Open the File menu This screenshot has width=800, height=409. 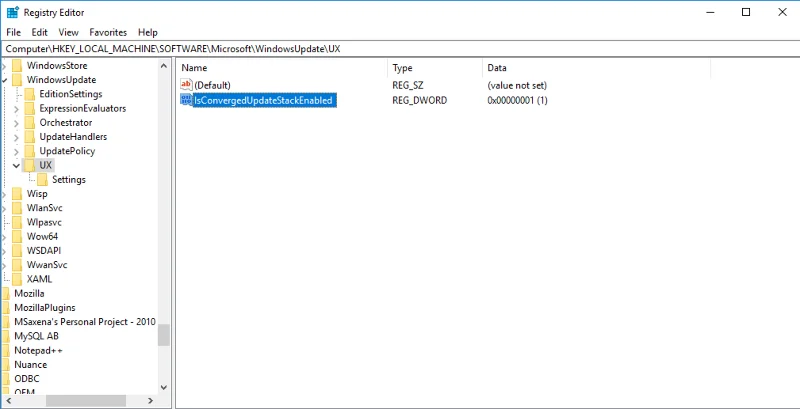(x=13, y=32)
